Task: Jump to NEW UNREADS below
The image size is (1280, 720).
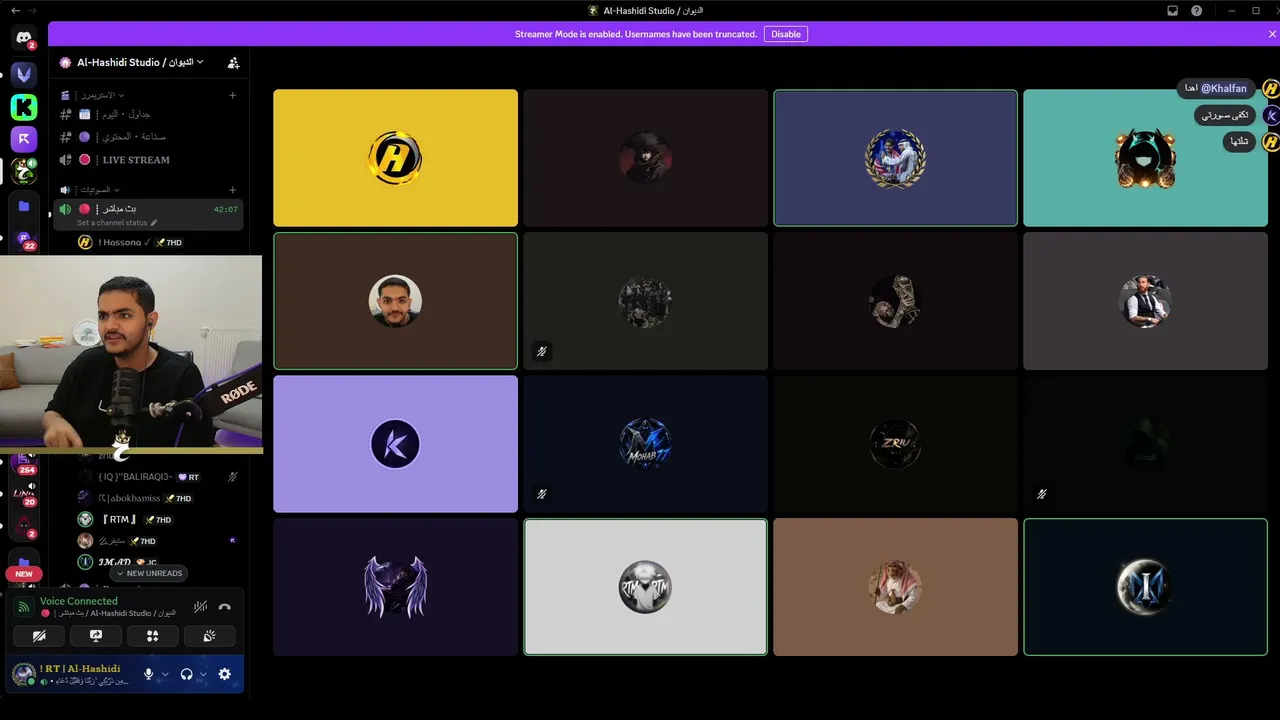Action: point(149,573)
